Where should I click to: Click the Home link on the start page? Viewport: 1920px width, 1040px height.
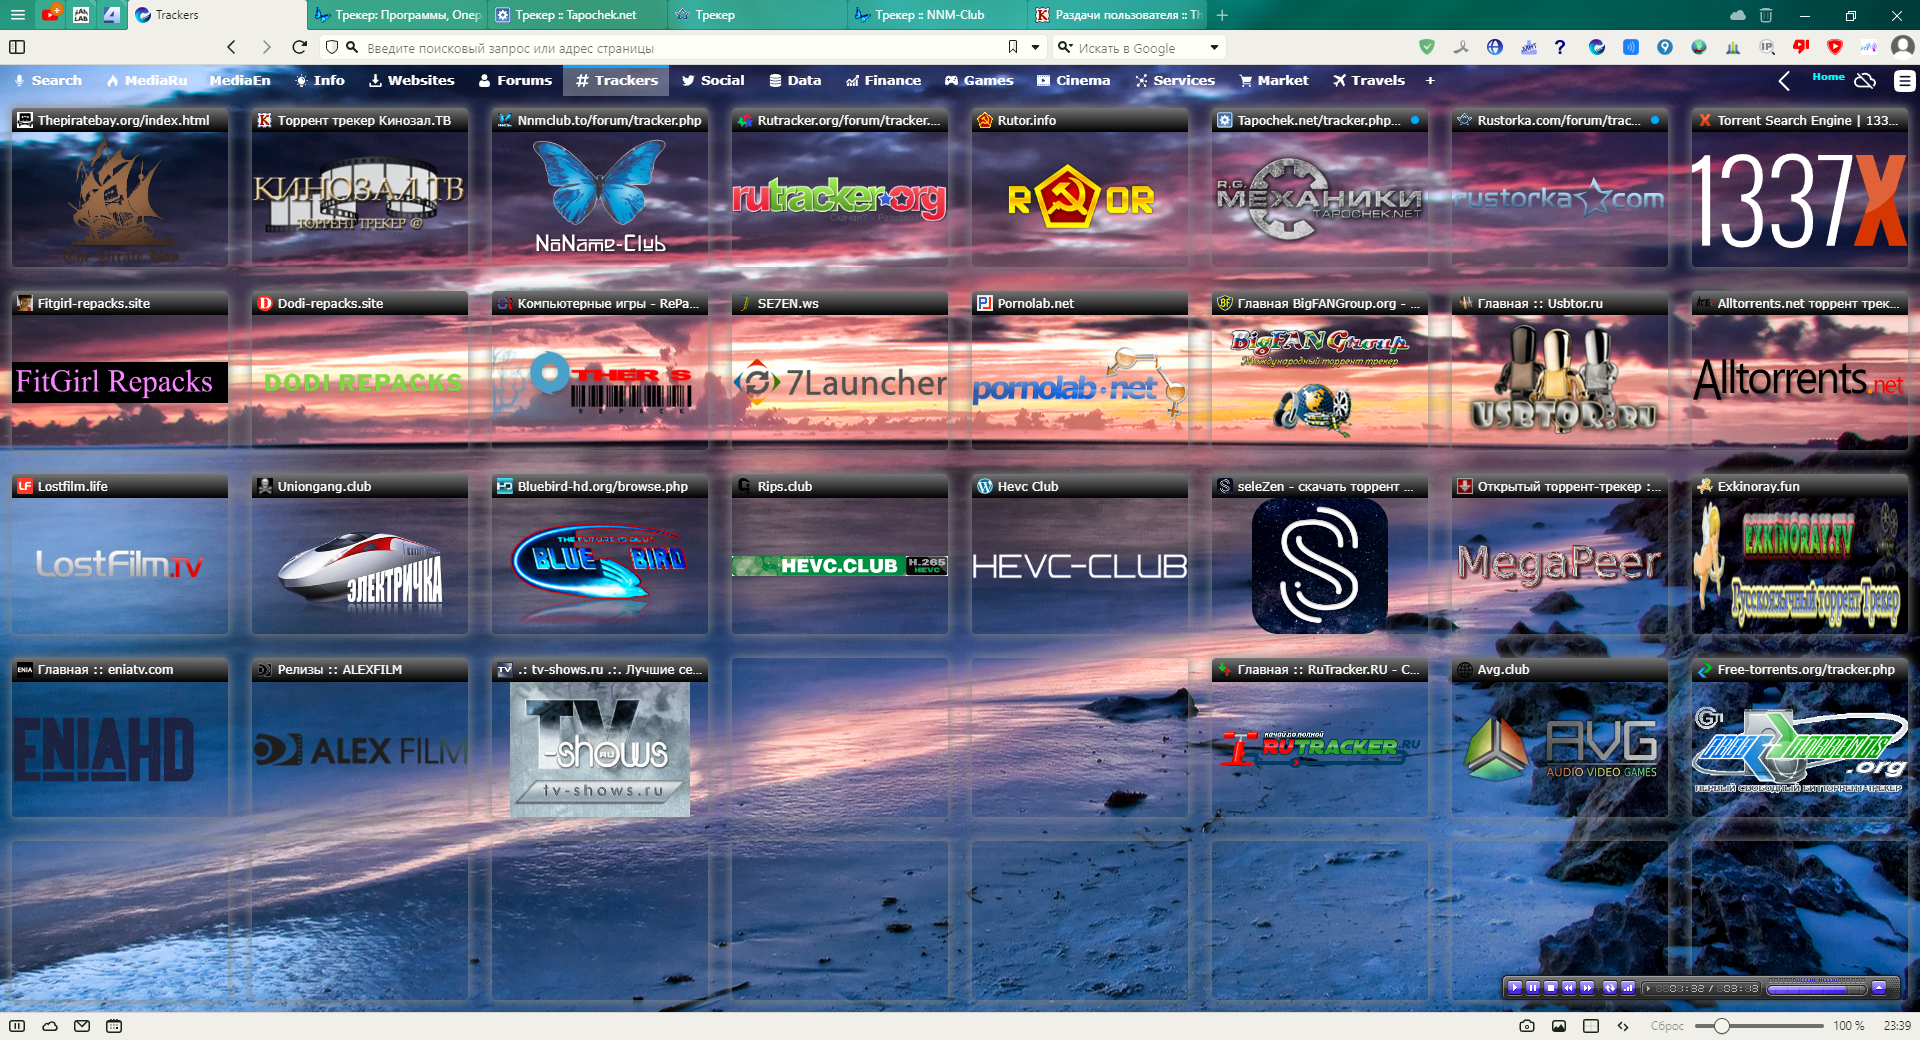pyautogui.click(x=1828, y=77)
